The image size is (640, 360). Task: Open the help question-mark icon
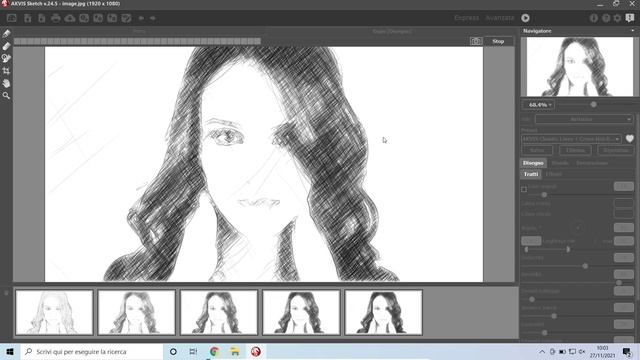click(x=606, y=18)
